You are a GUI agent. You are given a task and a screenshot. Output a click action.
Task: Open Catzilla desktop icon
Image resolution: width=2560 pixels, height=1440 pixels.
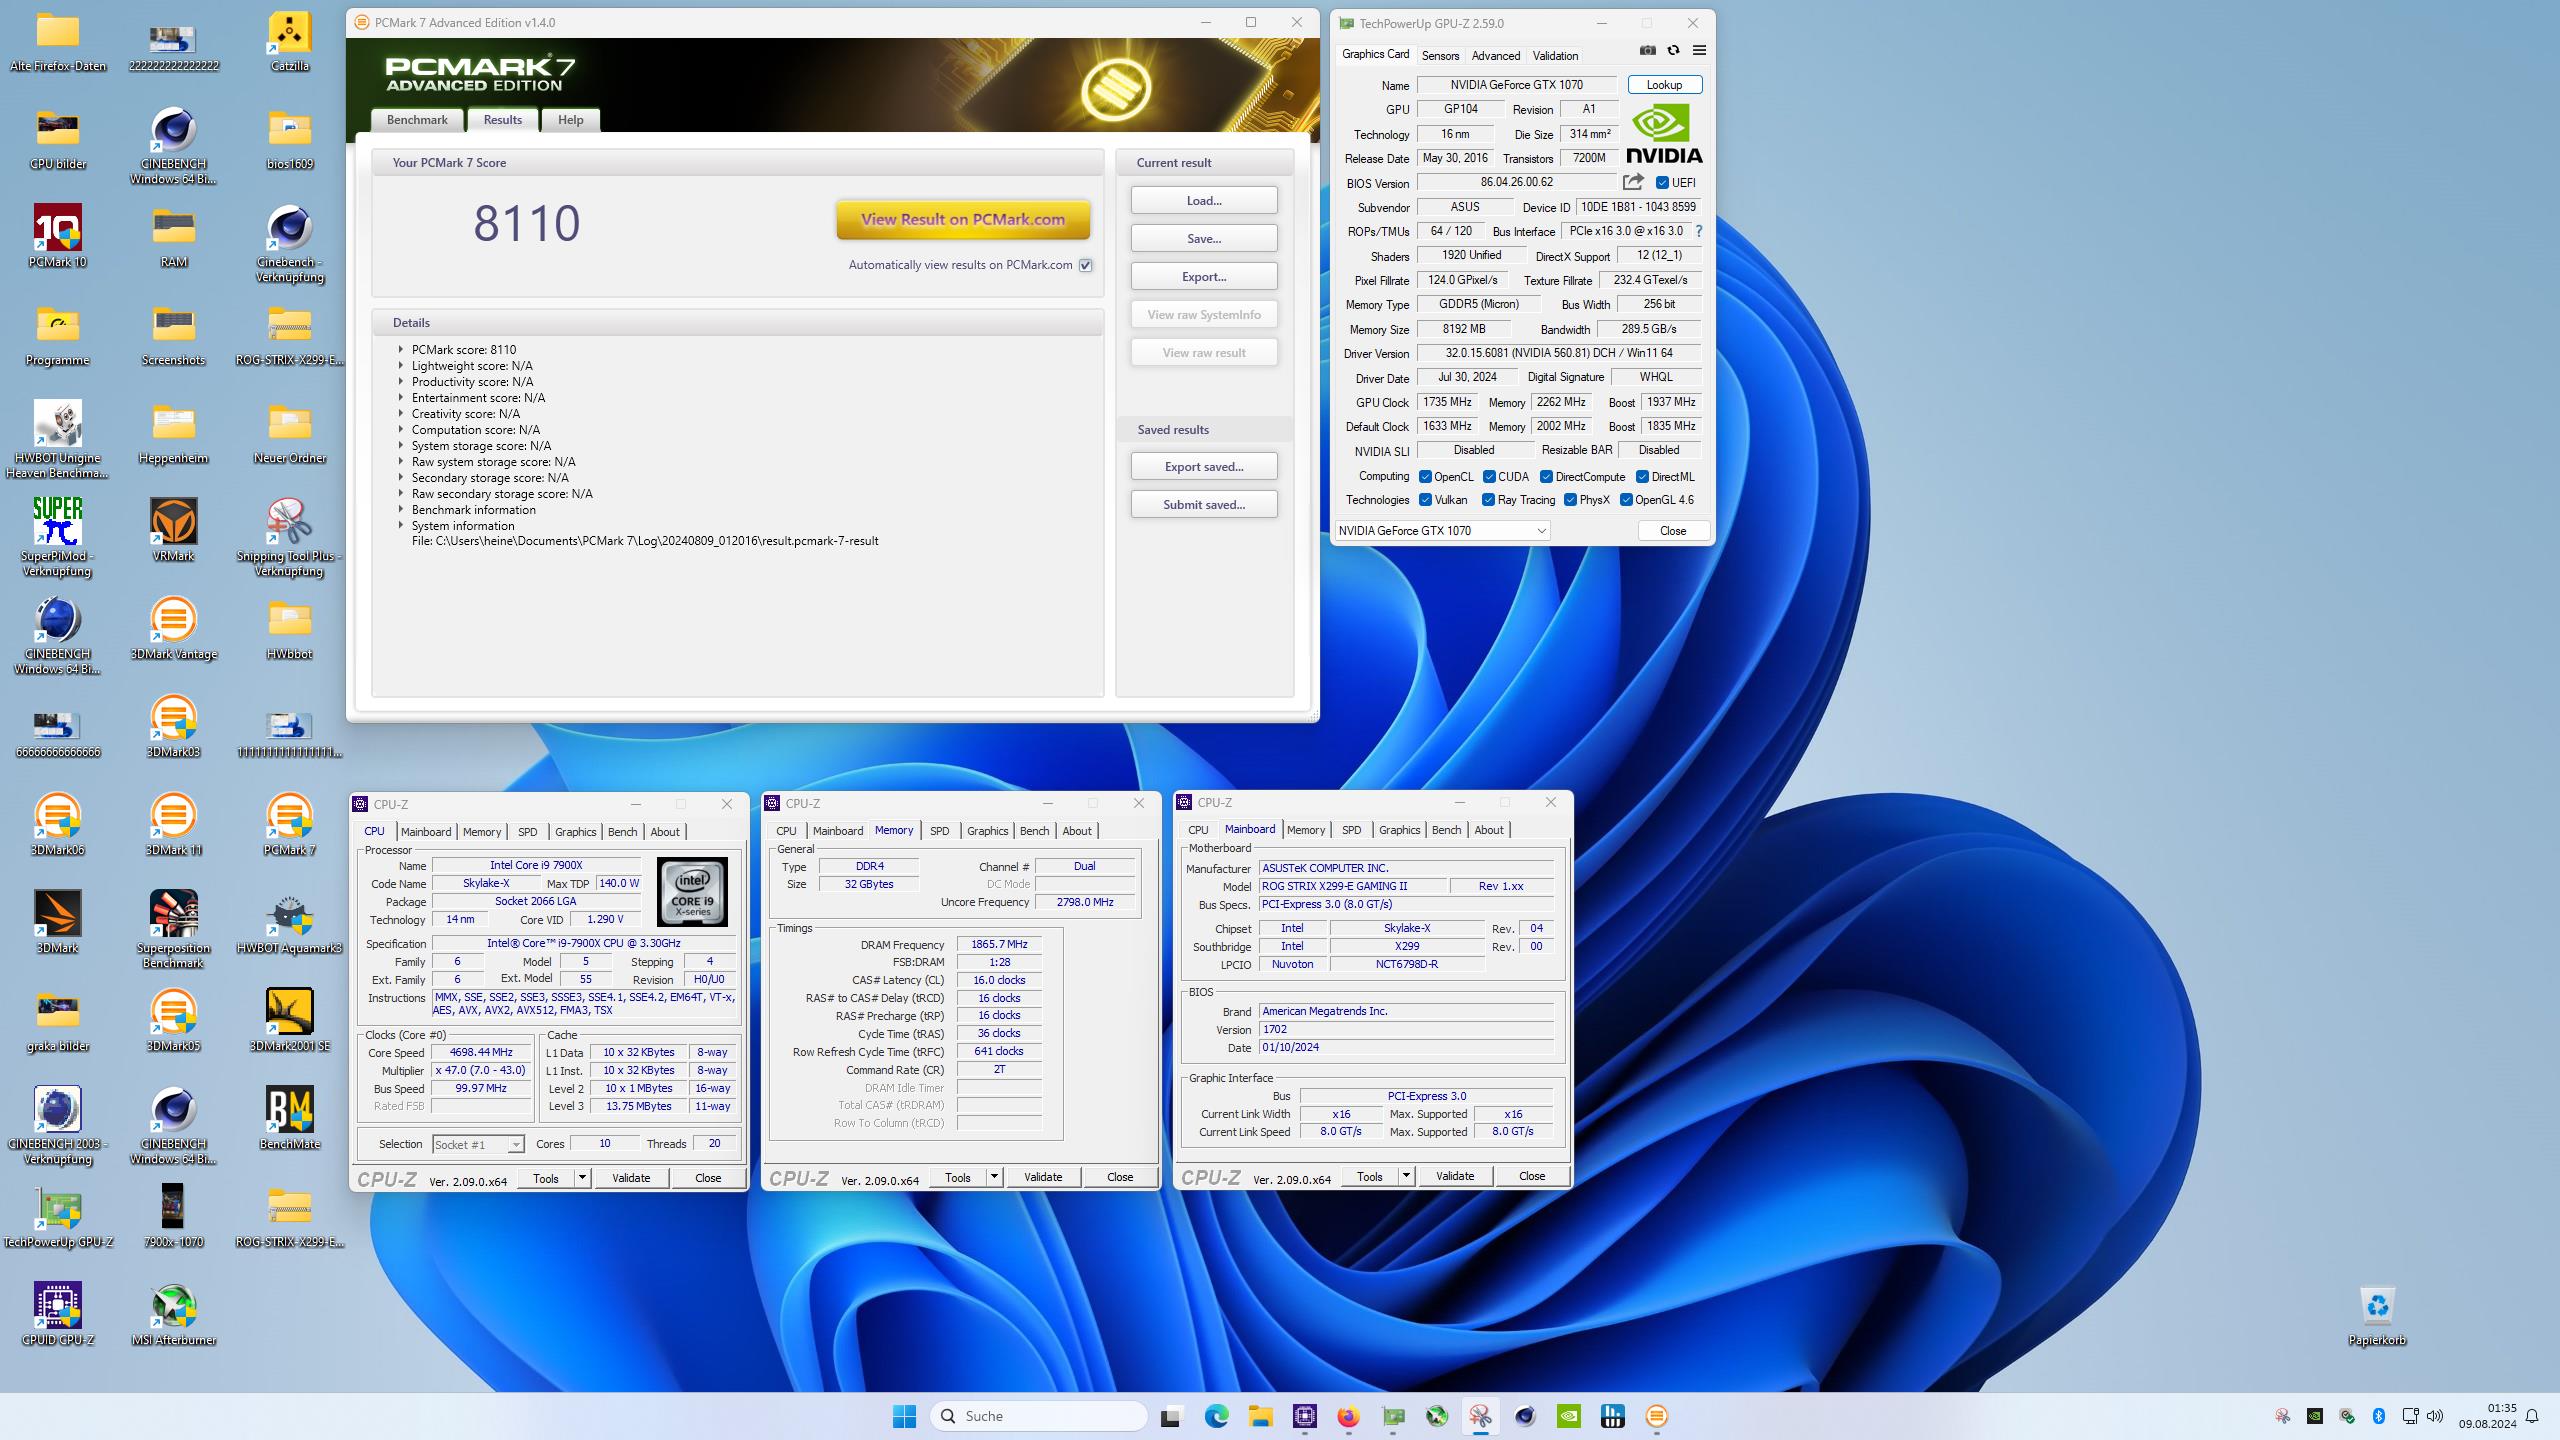(x=290, y=43)
